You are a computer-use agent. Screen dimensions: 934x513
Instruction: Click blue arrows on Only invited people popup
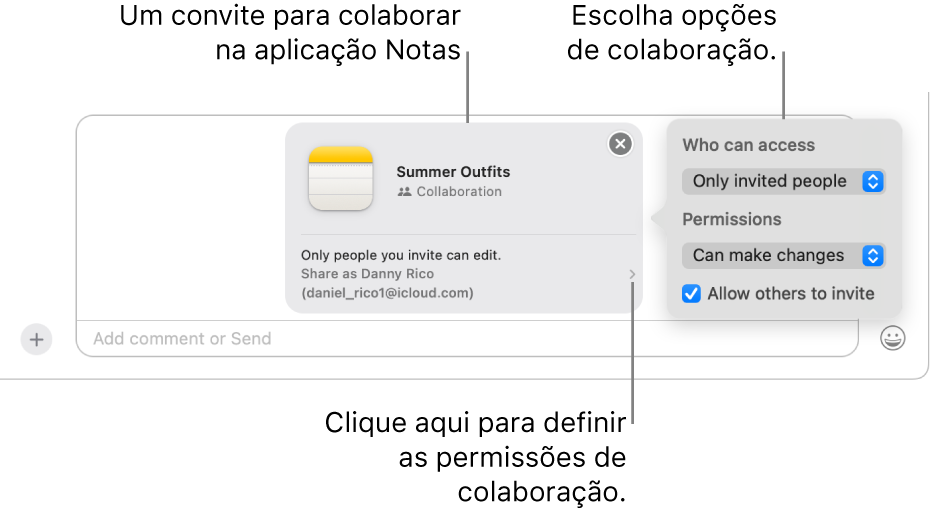pyautogui.click(x=873, y=181)
